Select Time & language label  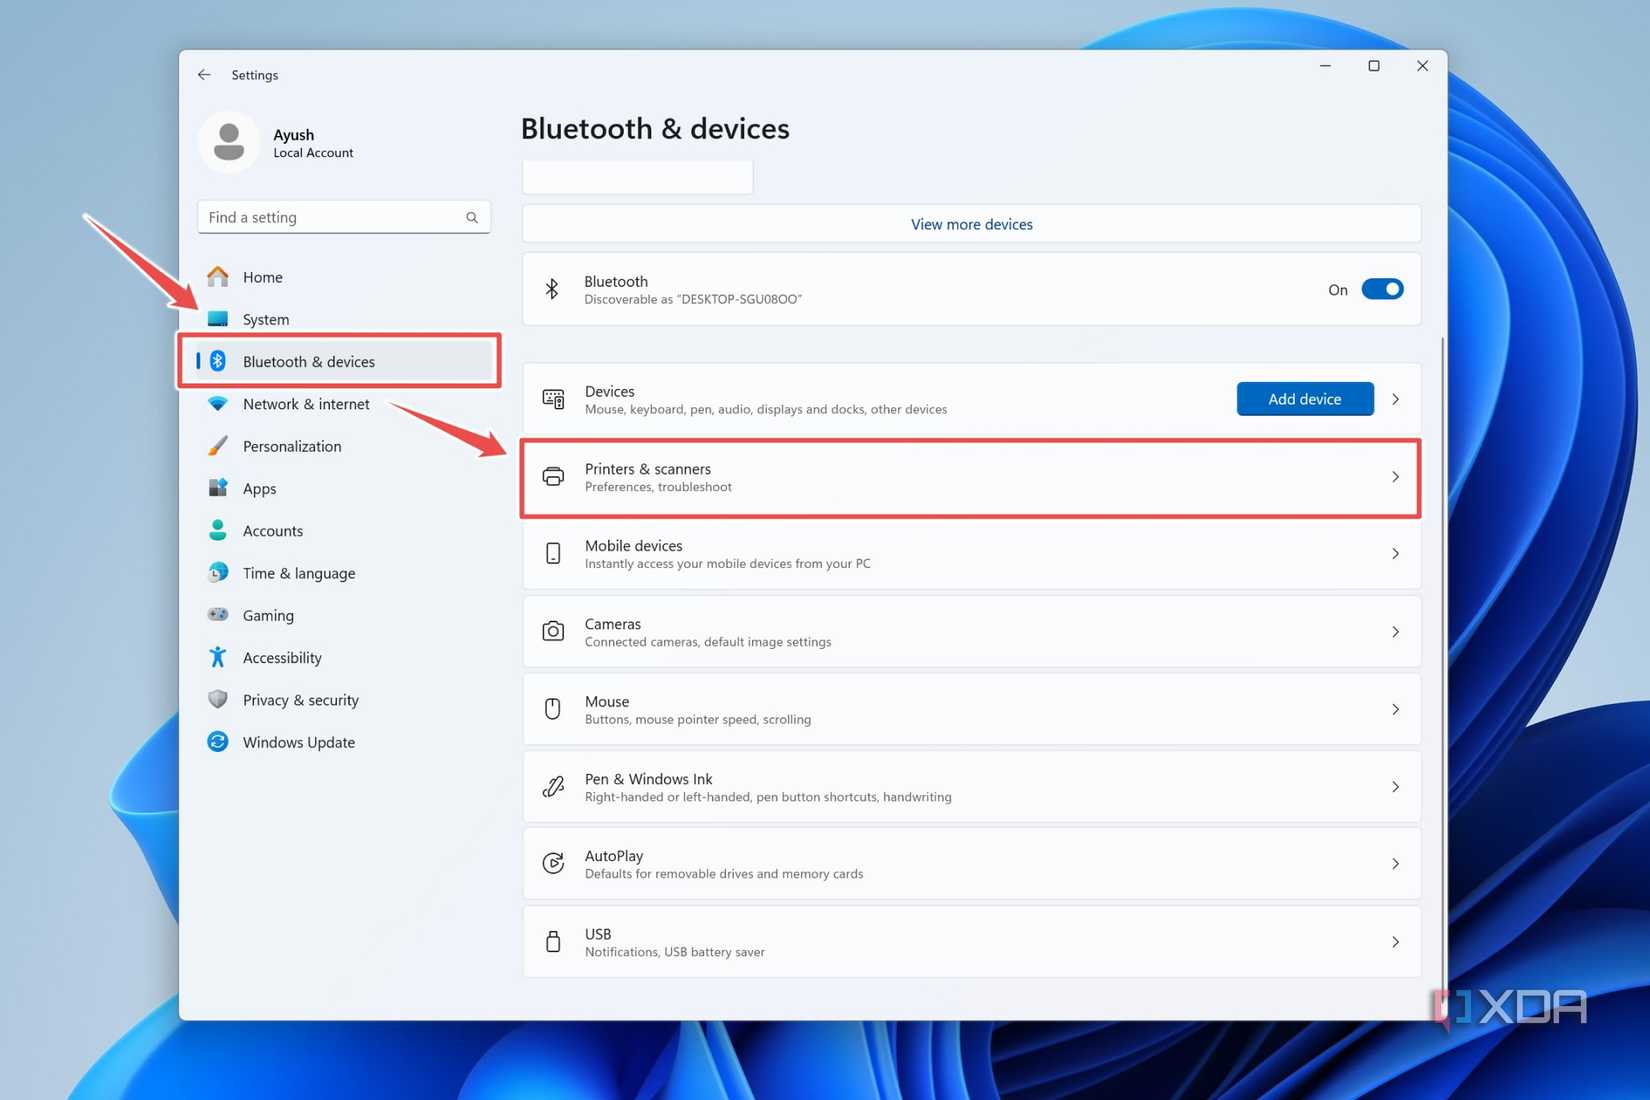(x=299, y=573)
